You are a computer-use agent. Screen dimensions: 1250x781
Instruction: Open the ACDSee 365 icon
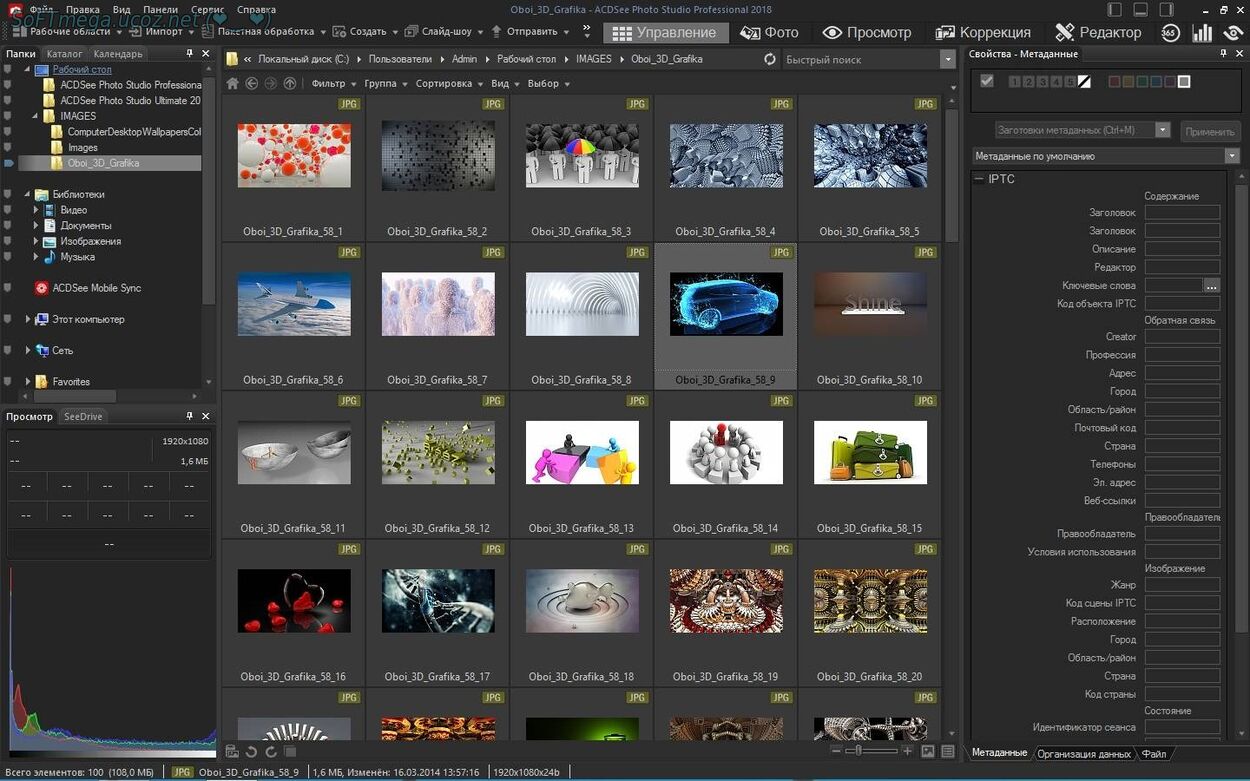coord(1170,33)
